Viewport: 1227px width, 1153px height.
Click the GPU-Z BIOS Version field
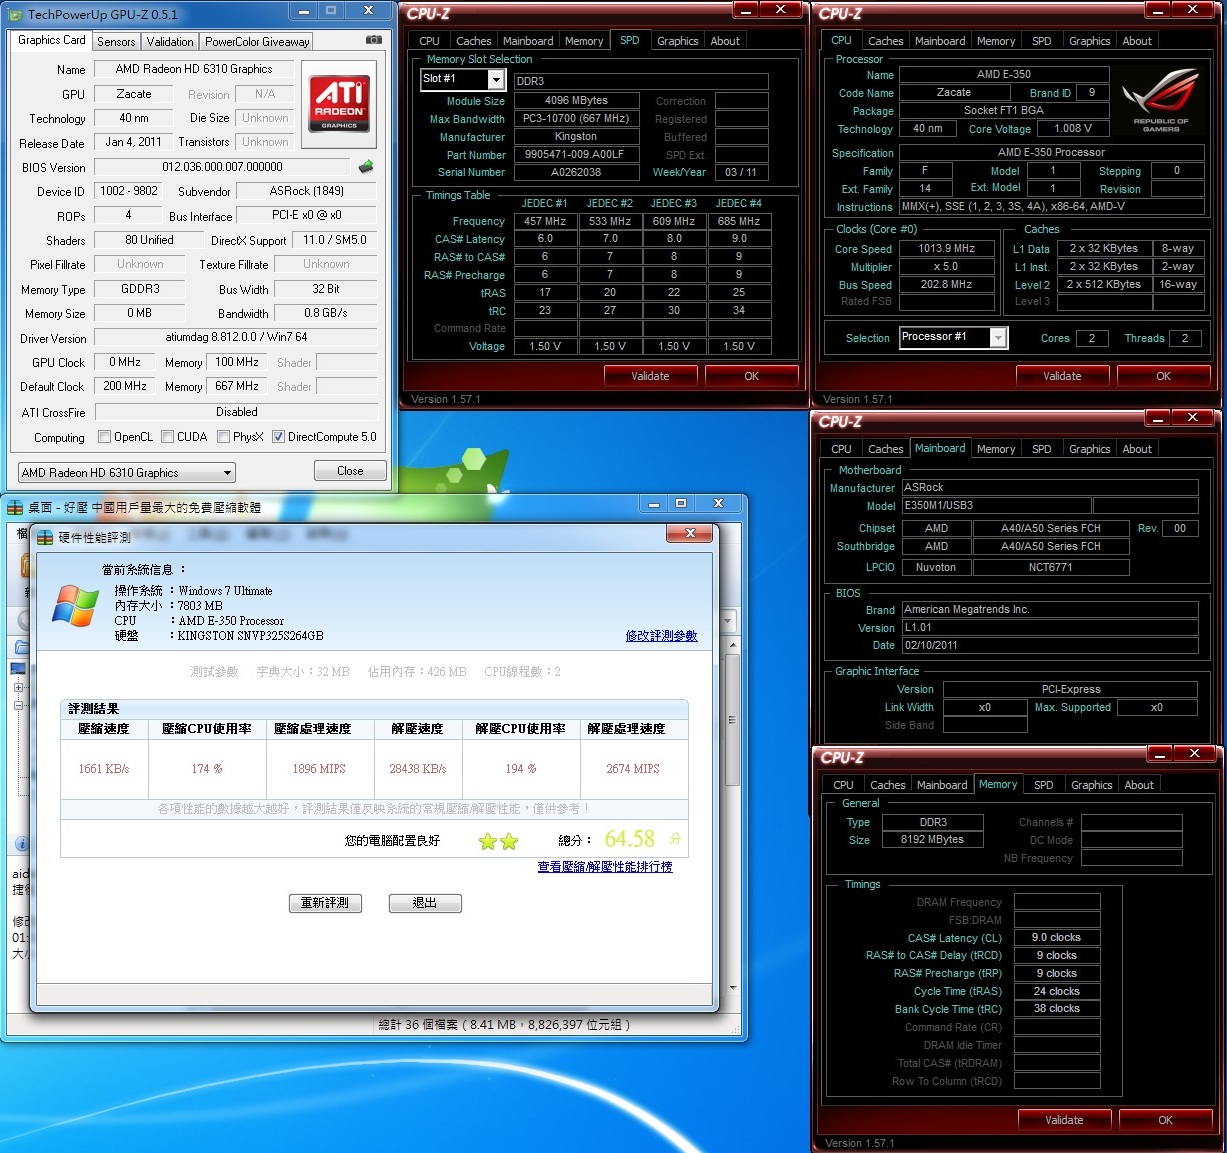[x=222, y=167]
